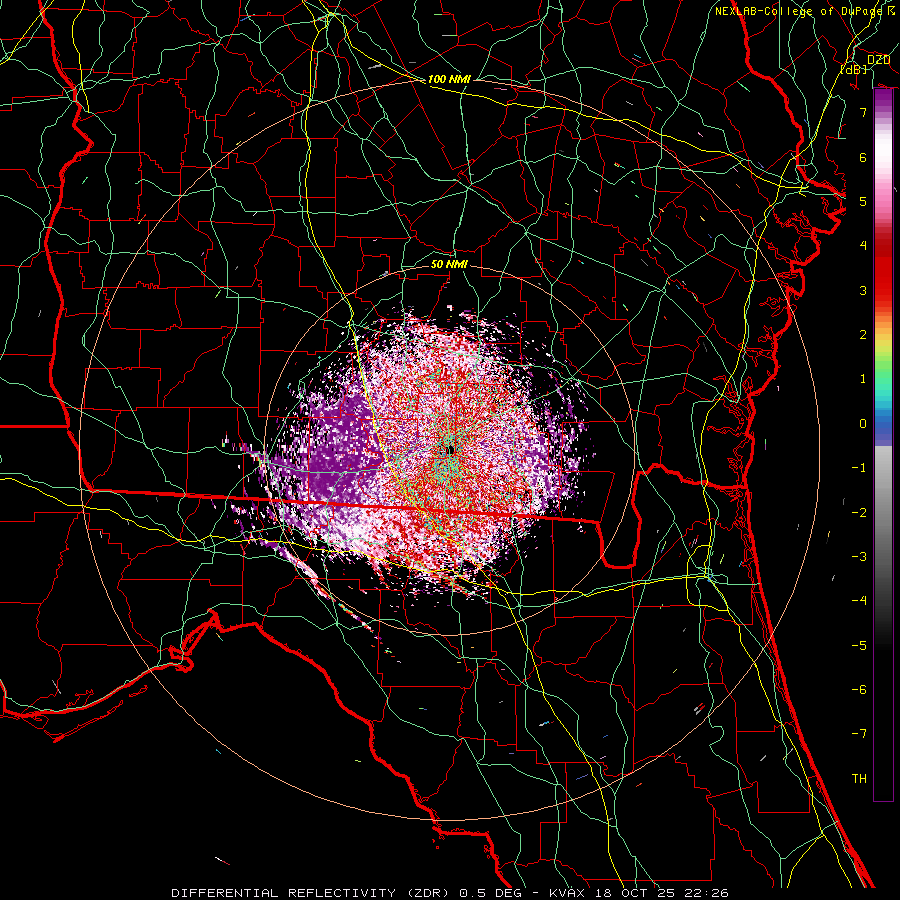Click the "-5" value on color scale
The image size is (900, 900).
pyautogui.click(x=859, y=646)
